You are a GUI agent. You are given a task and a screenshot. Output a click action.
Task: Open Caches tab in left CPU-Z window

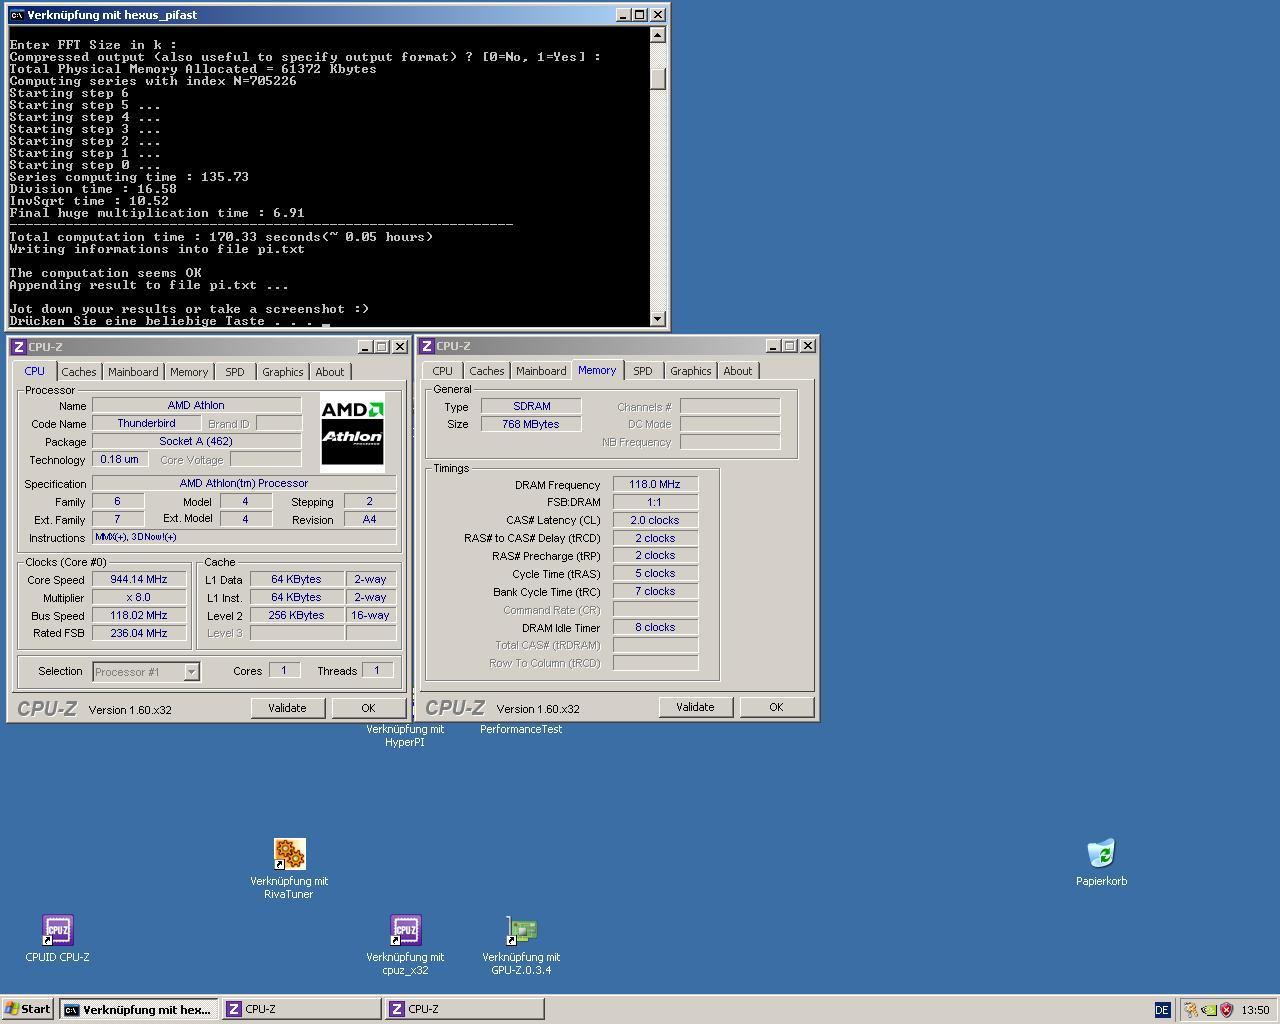coord(79,372)
